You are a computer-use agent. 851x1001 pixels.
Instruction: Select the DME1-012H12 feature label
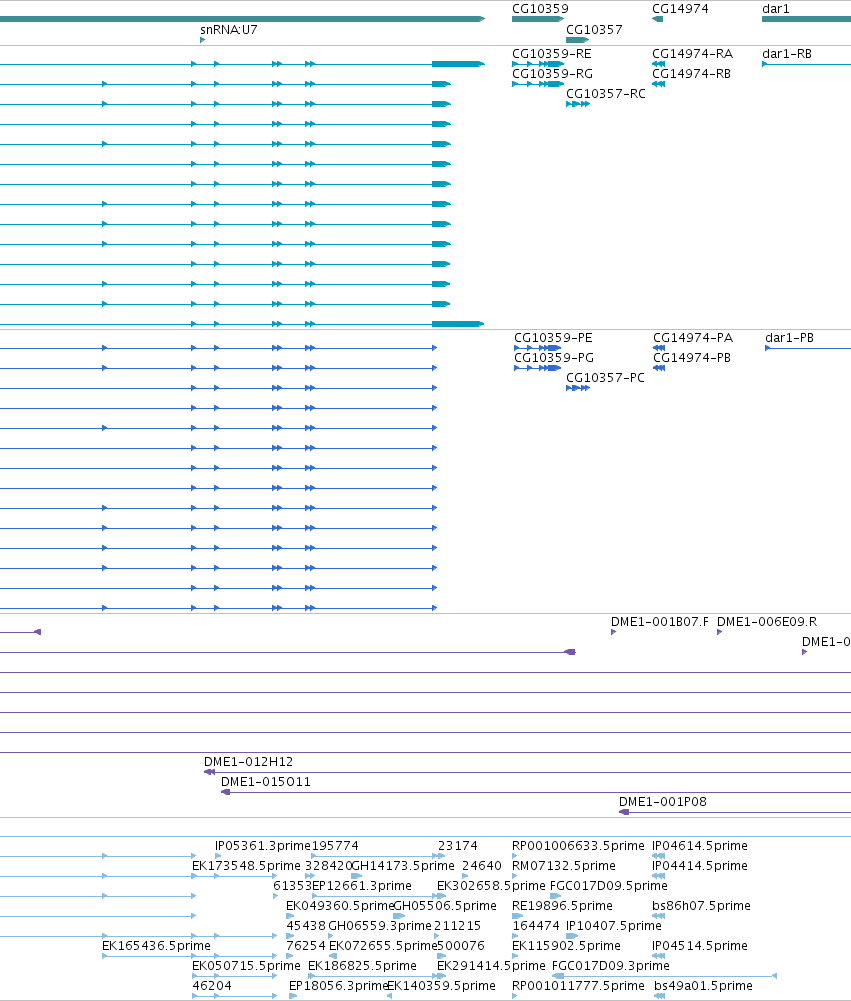tap(248, 762)
